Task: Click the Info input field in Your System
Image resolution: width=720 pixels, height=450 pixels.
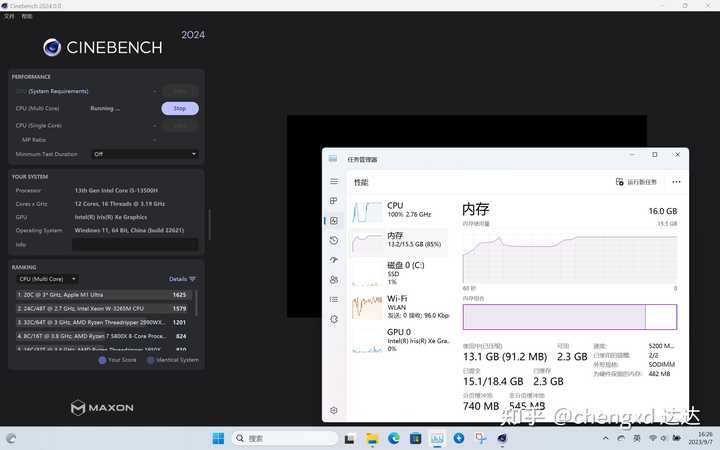Action: [135, 244]
